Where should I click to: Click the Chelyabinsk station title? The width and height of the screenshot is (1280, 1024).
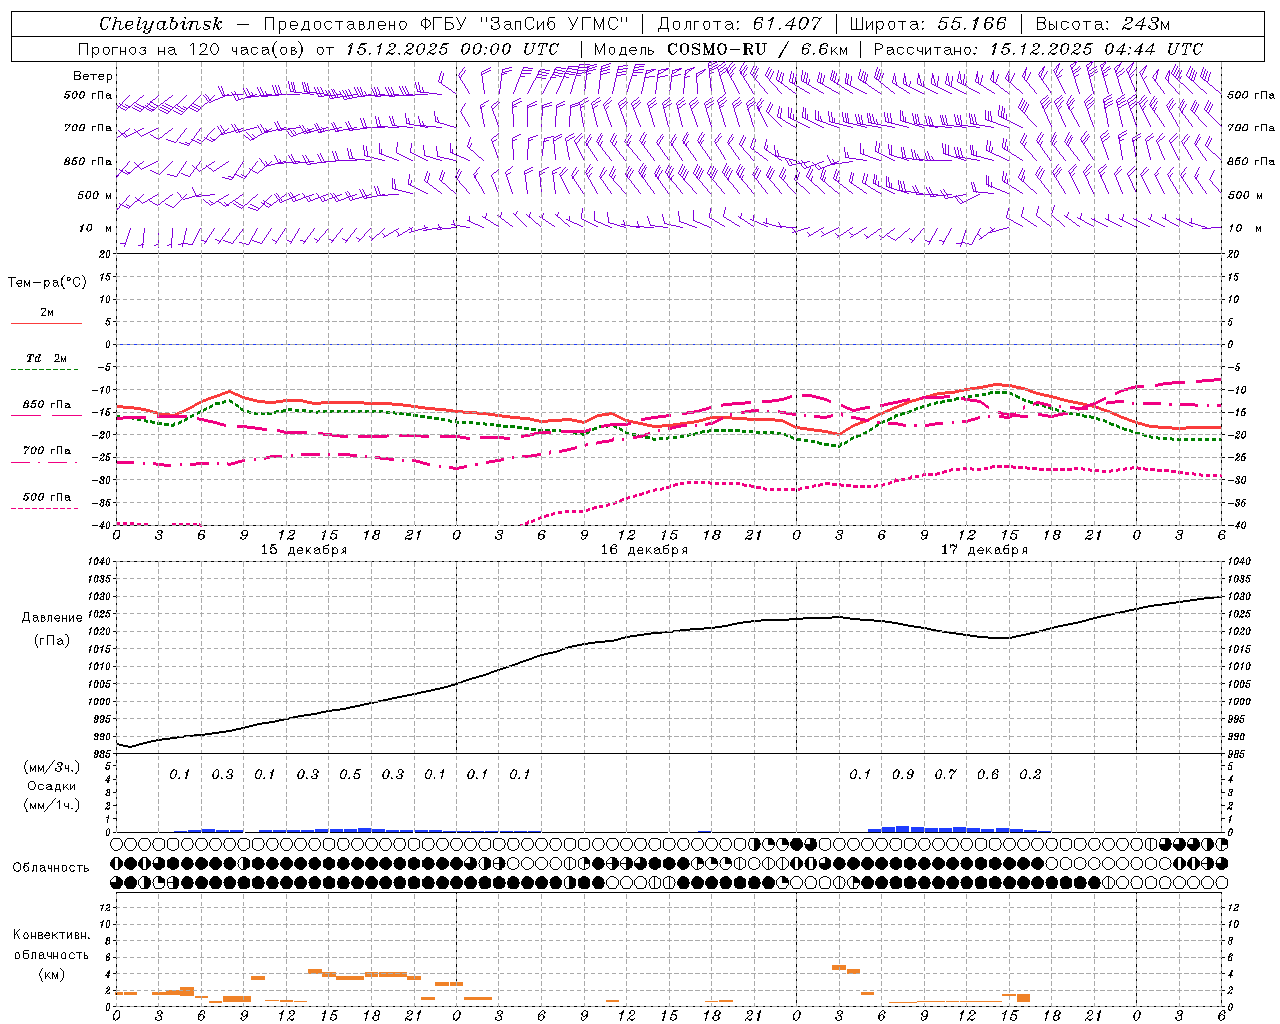tap(160, 24)
